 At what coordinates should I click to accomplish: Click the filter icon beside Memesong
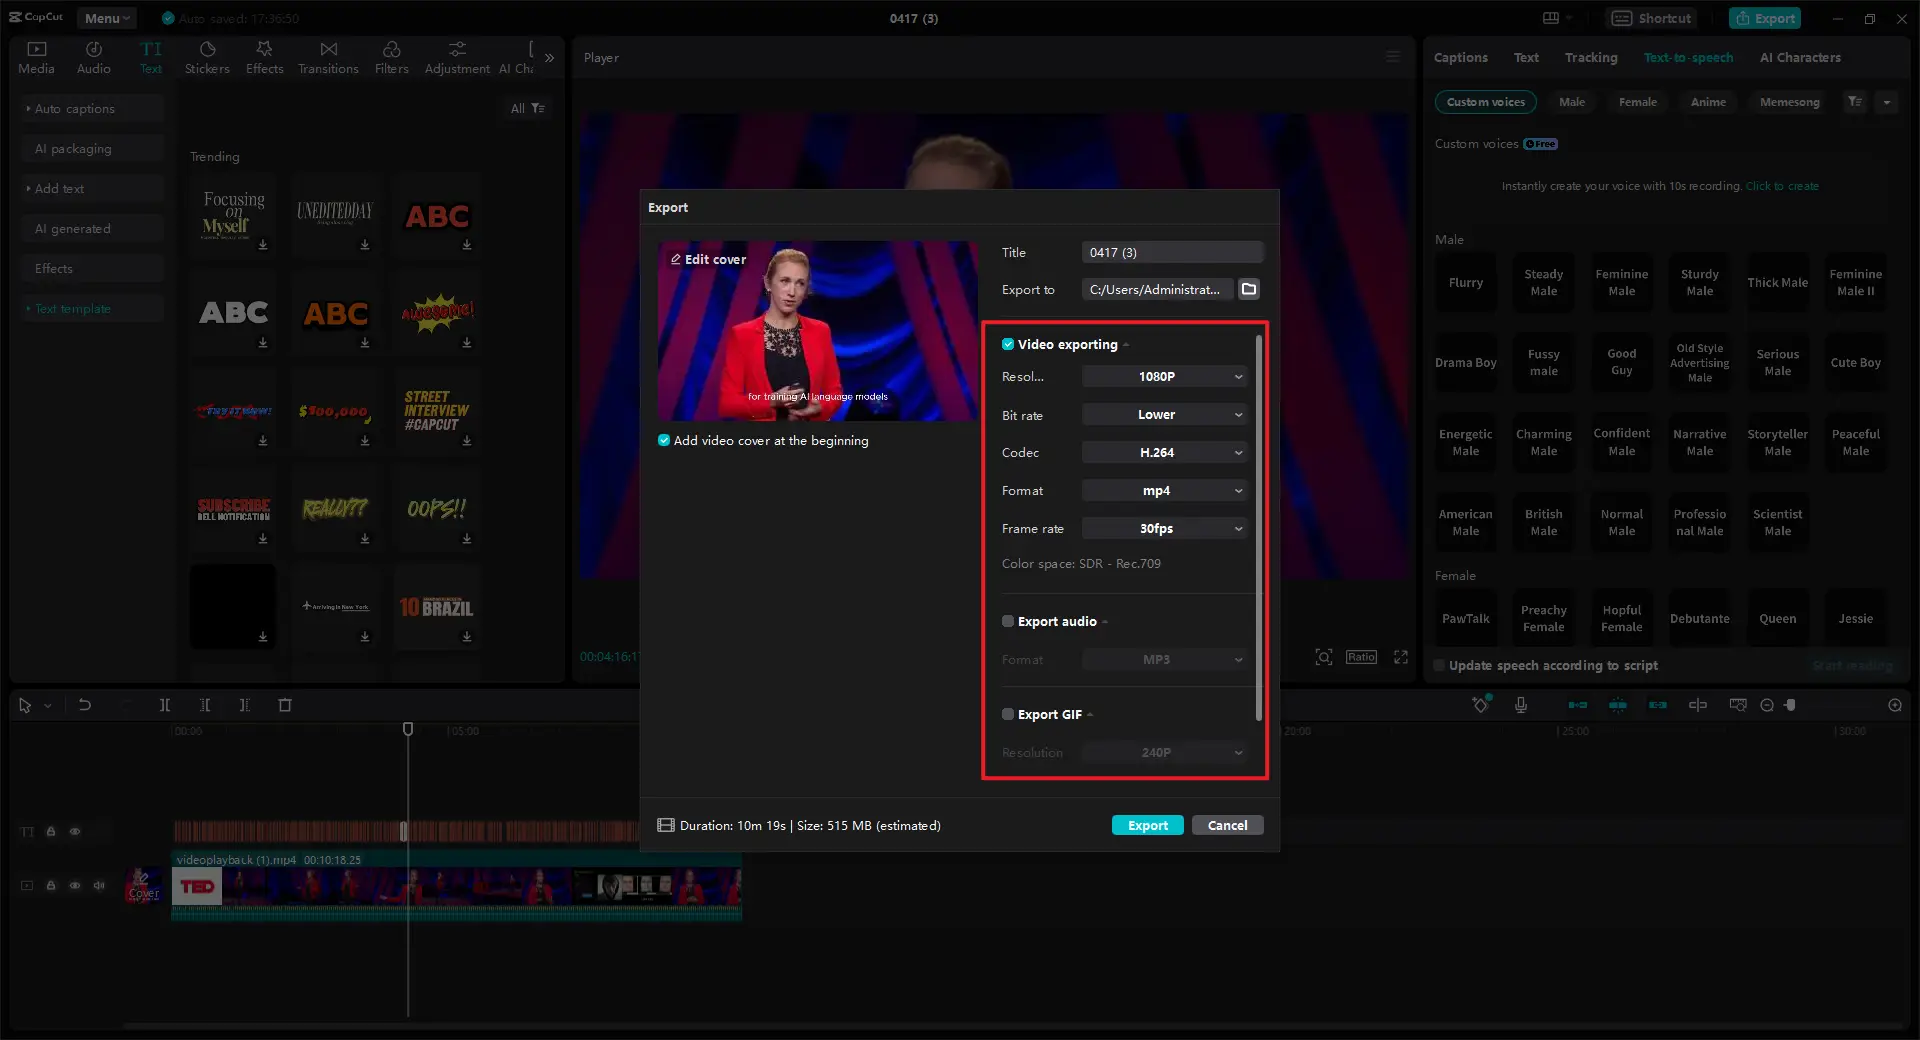click(1855, 102)
